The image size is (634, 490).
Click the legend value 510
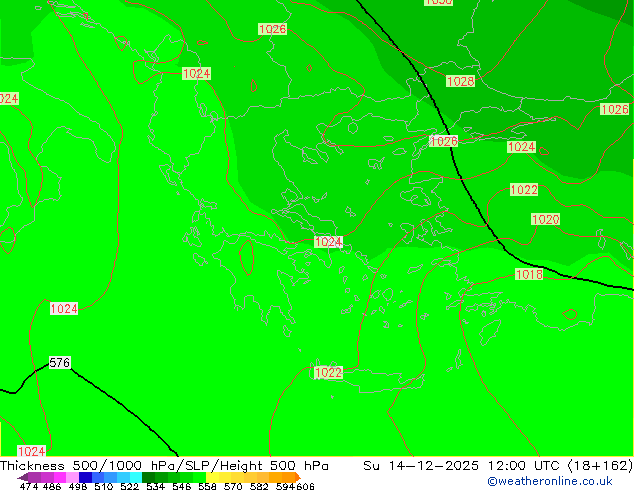(x=104, y=486)
